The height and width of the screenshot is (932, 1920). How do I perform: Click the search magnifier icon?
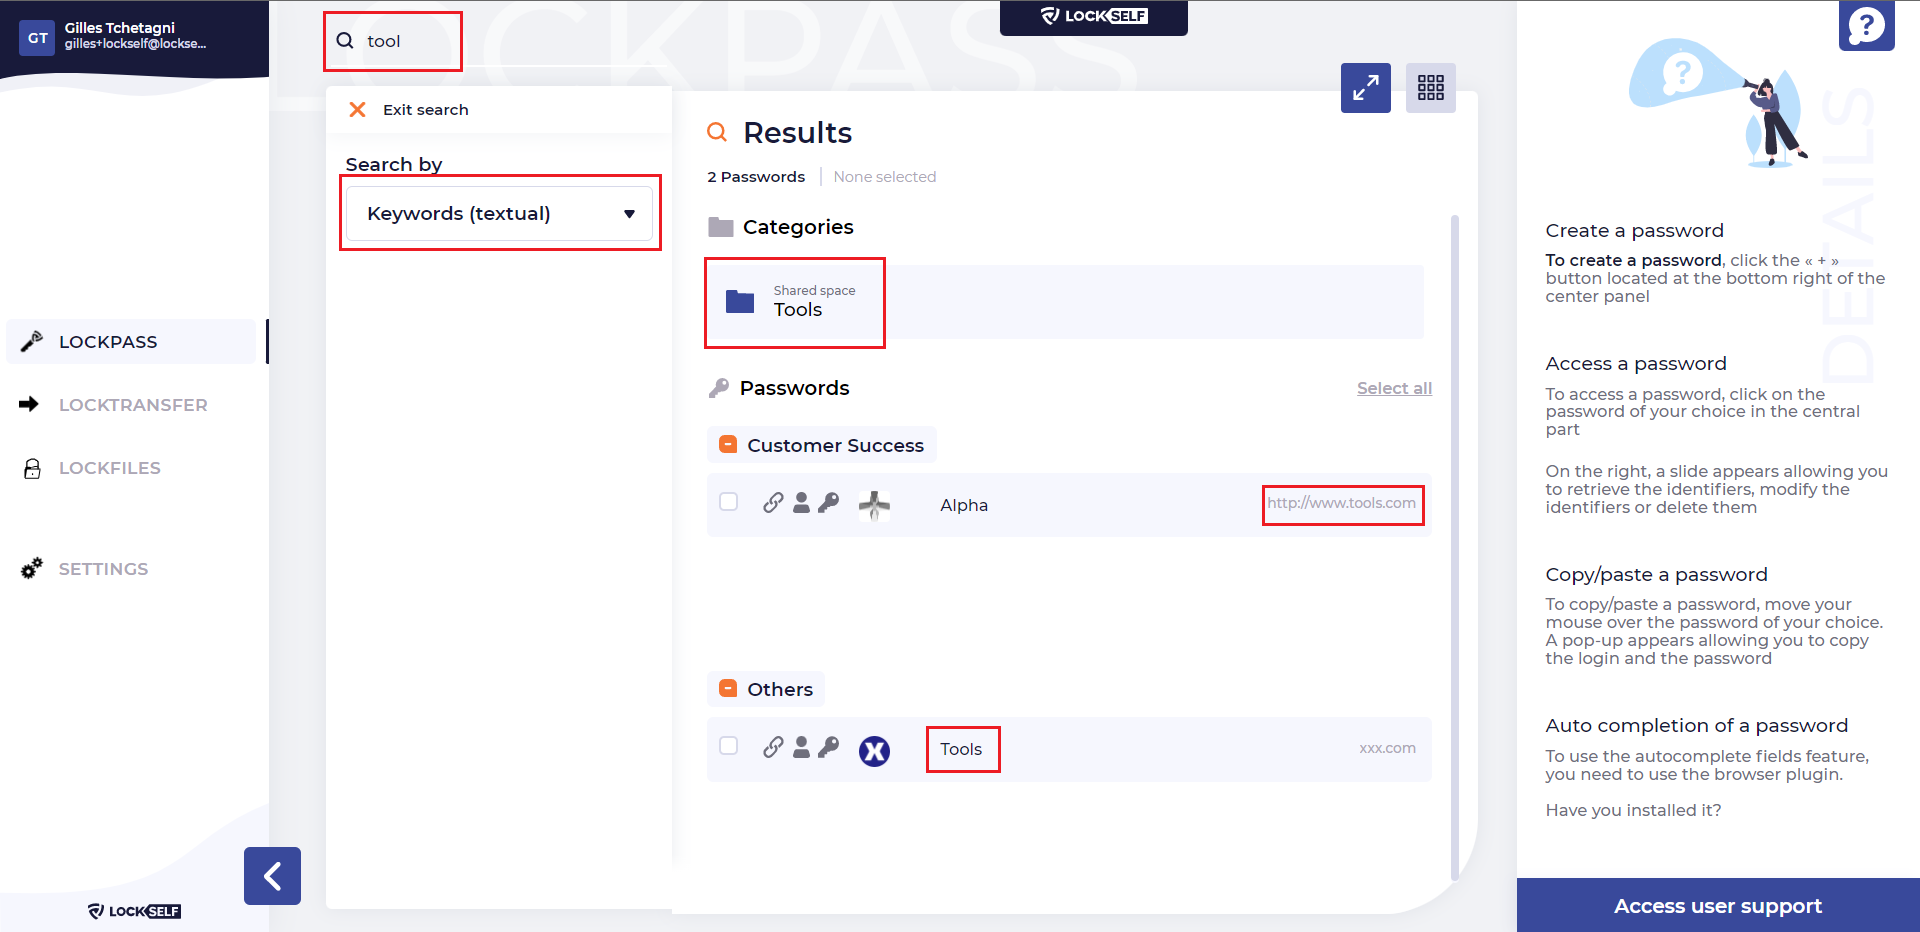[345, 41]
